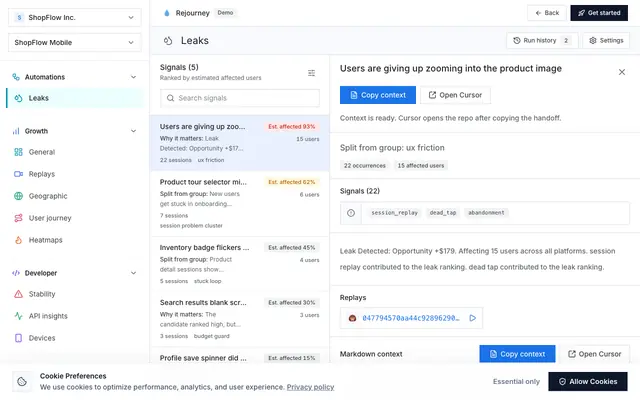The image size is (640, 400).
Task: Click the Search signals field
Action: (x=240, y=98)
